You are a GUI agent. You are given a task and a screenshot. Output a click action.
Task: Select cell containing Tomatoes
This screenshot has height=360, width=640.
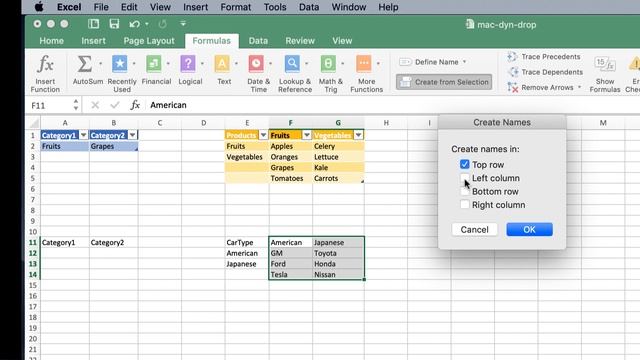point(290,178)
